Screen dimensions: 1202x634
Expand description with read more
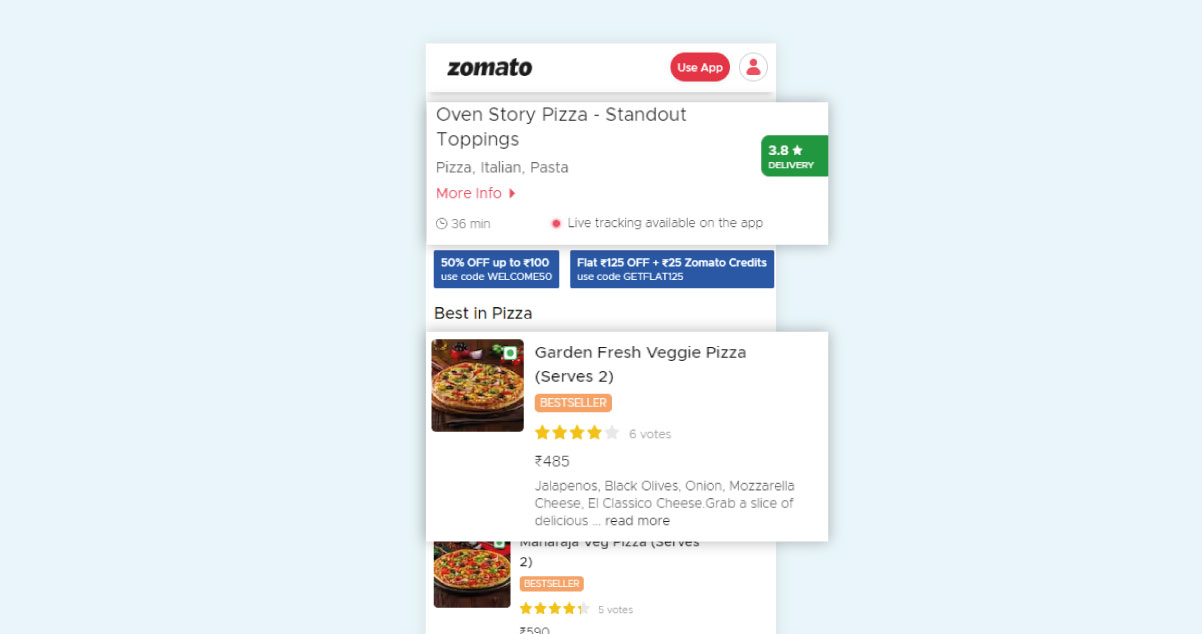click(x=637, y=521)
